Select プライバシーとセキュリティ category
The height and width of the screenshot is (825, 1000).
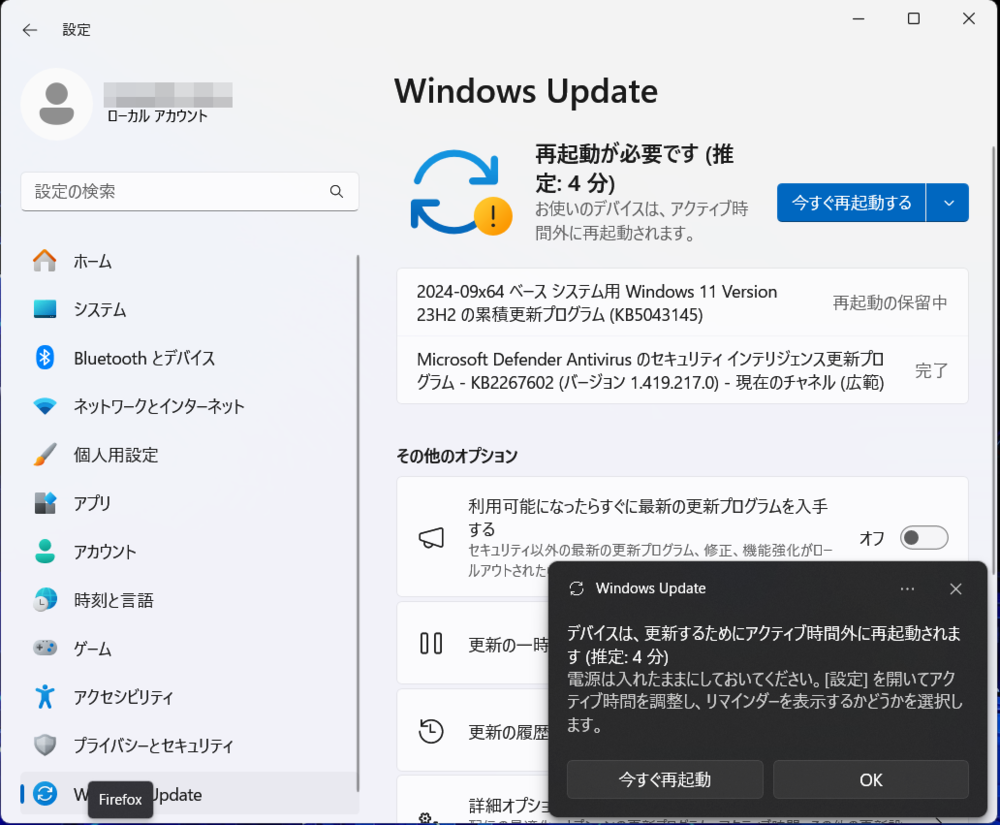pos(189,745)
